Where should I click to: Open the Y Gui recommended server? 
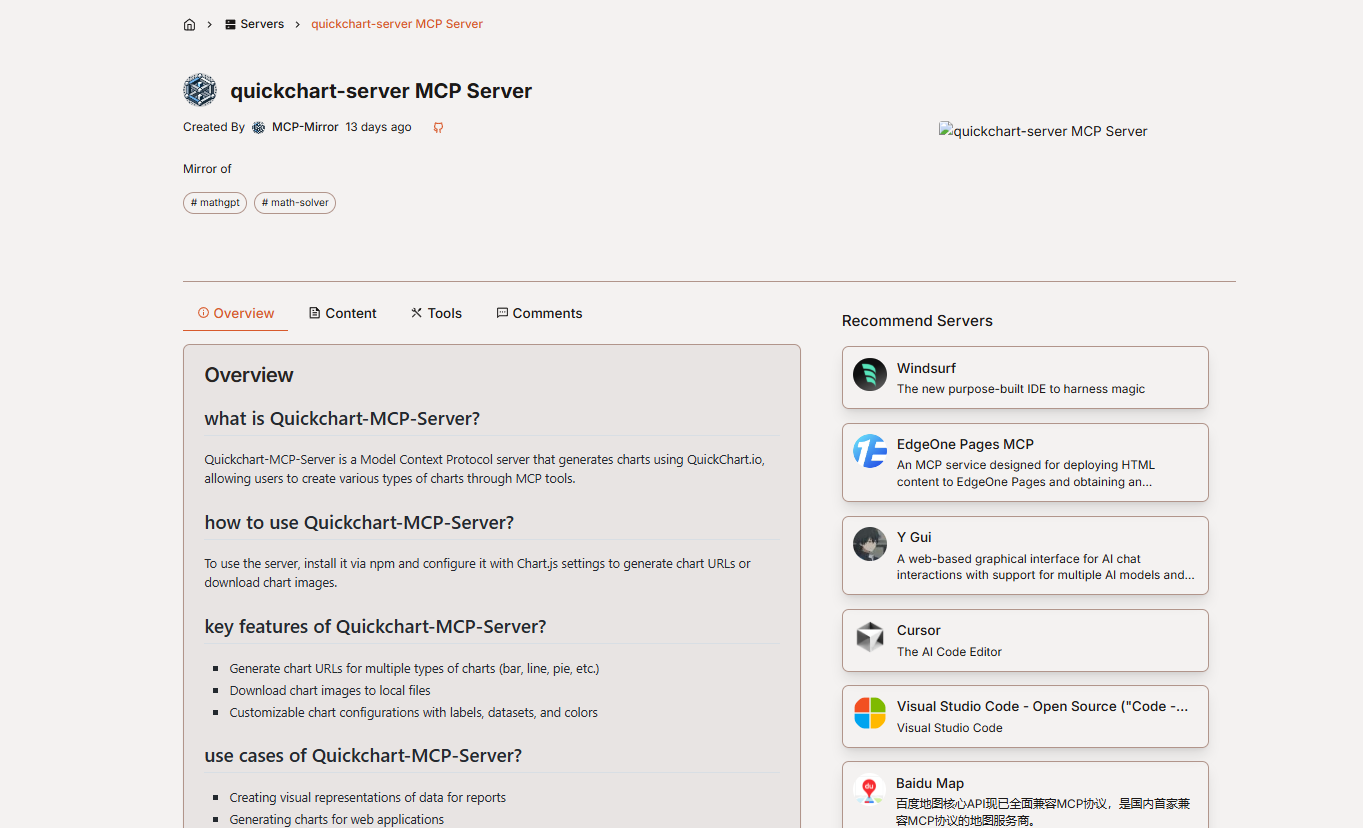click(x=1025, y=555)
